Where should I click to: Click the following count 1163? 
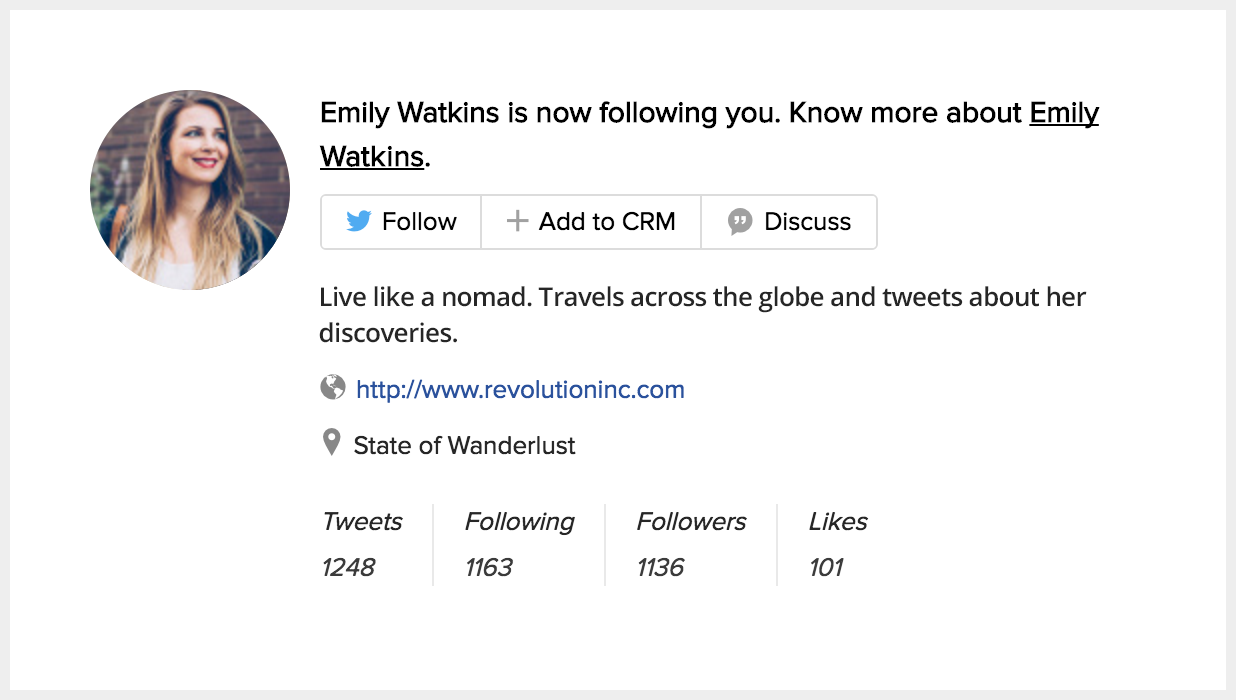(489, 568)
